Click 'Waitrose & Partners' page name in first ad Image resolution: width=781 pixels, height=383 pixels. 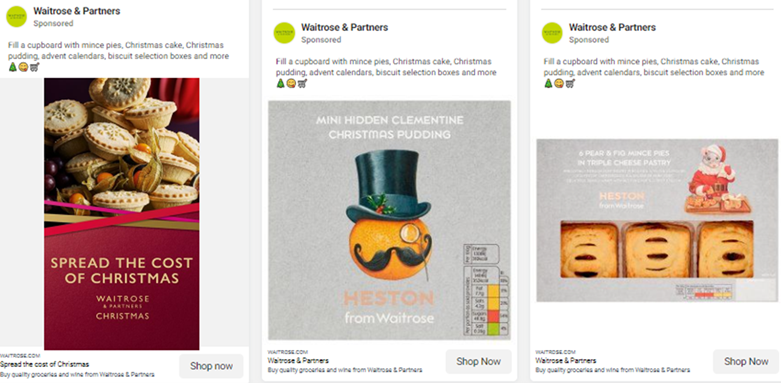pos(77,11)
